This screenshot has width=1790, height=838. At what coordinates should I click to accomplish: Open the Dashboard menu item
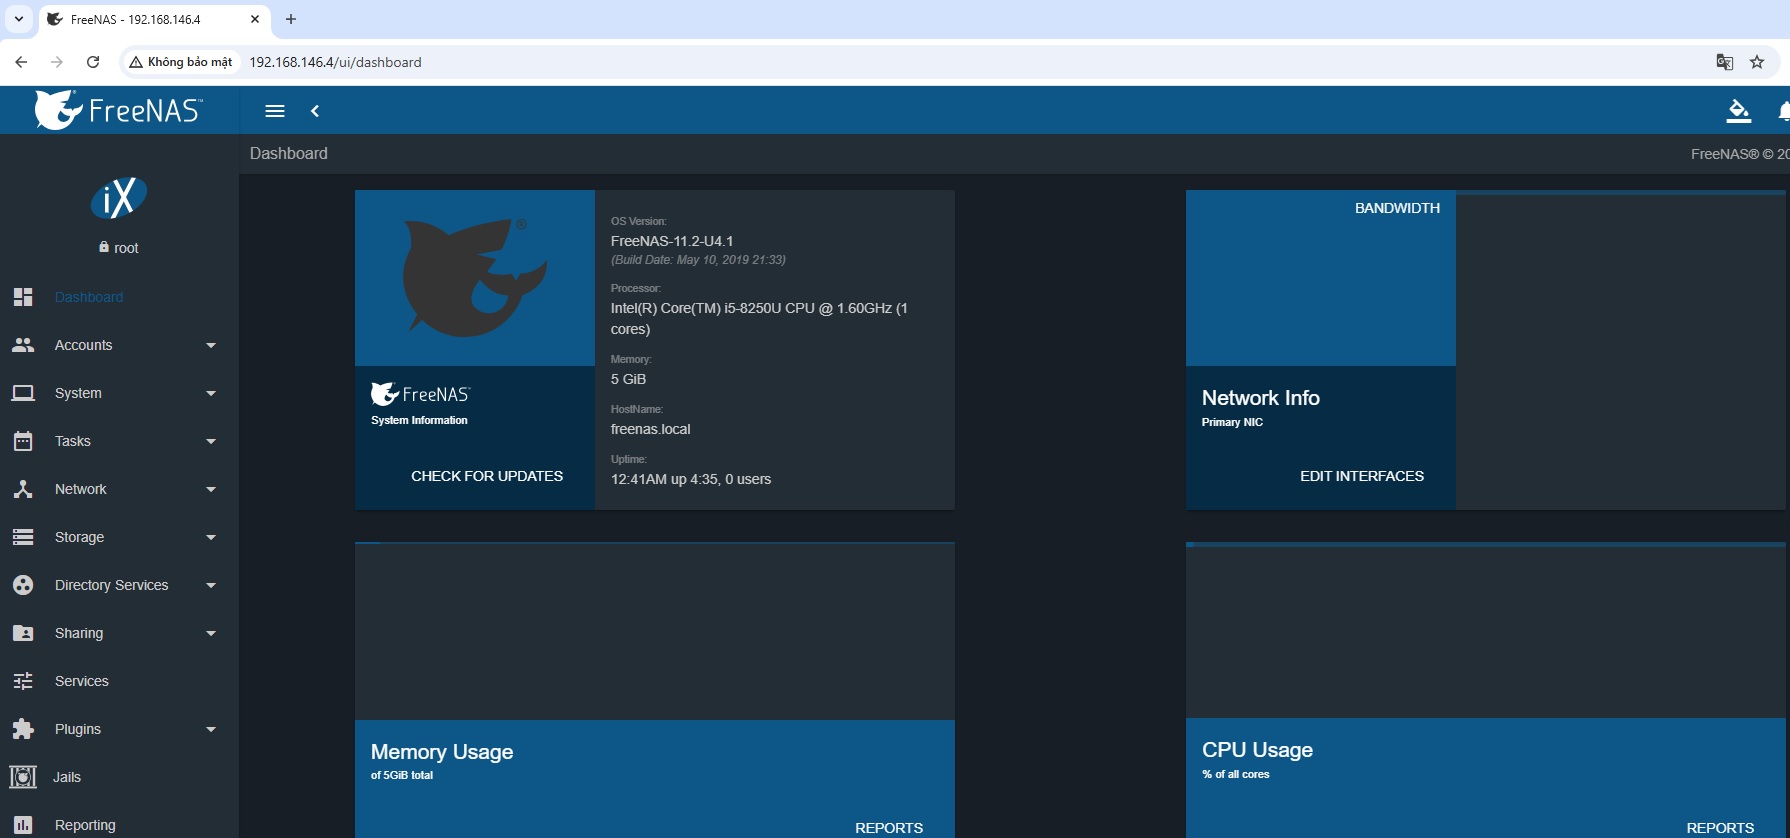89,297
